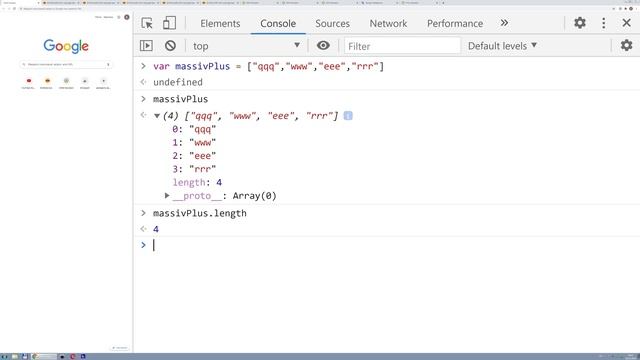This screenshot has height=360, width=640.
Task: Clear the console
Action: point(170,46)
